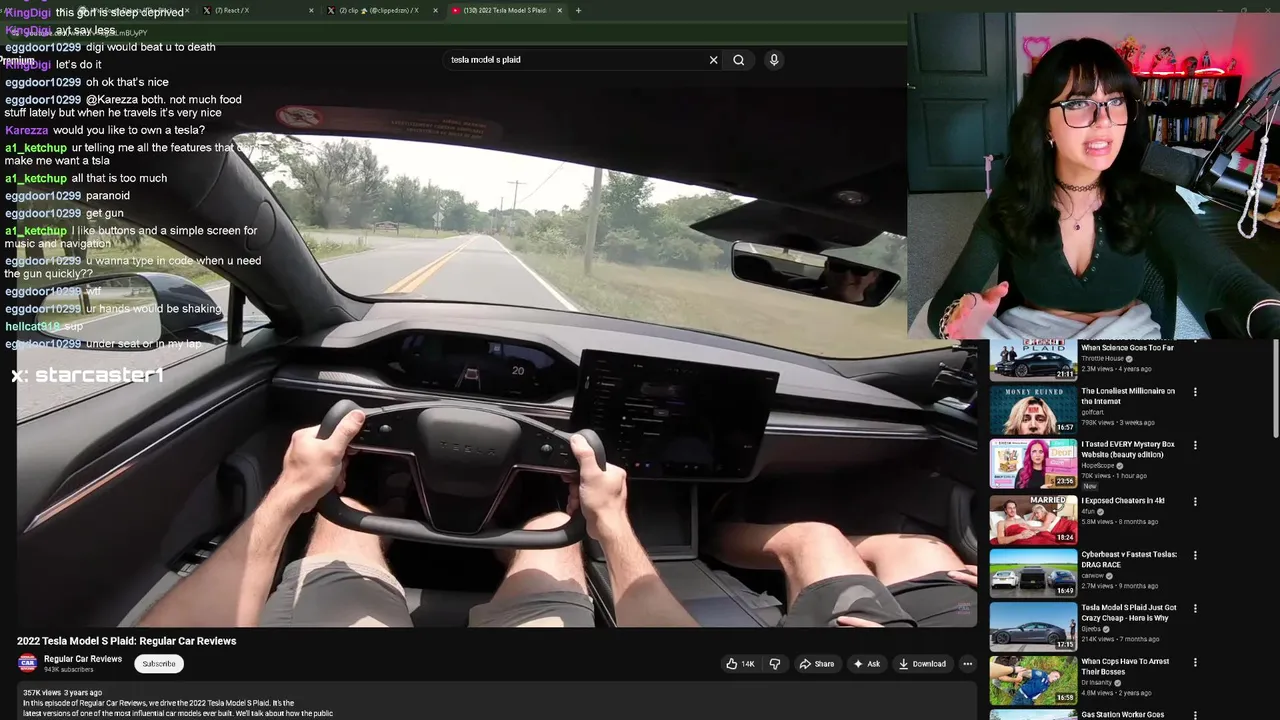Open Regular Car Reviews channel avatar

pyautogui.click(x=28, y=663)
